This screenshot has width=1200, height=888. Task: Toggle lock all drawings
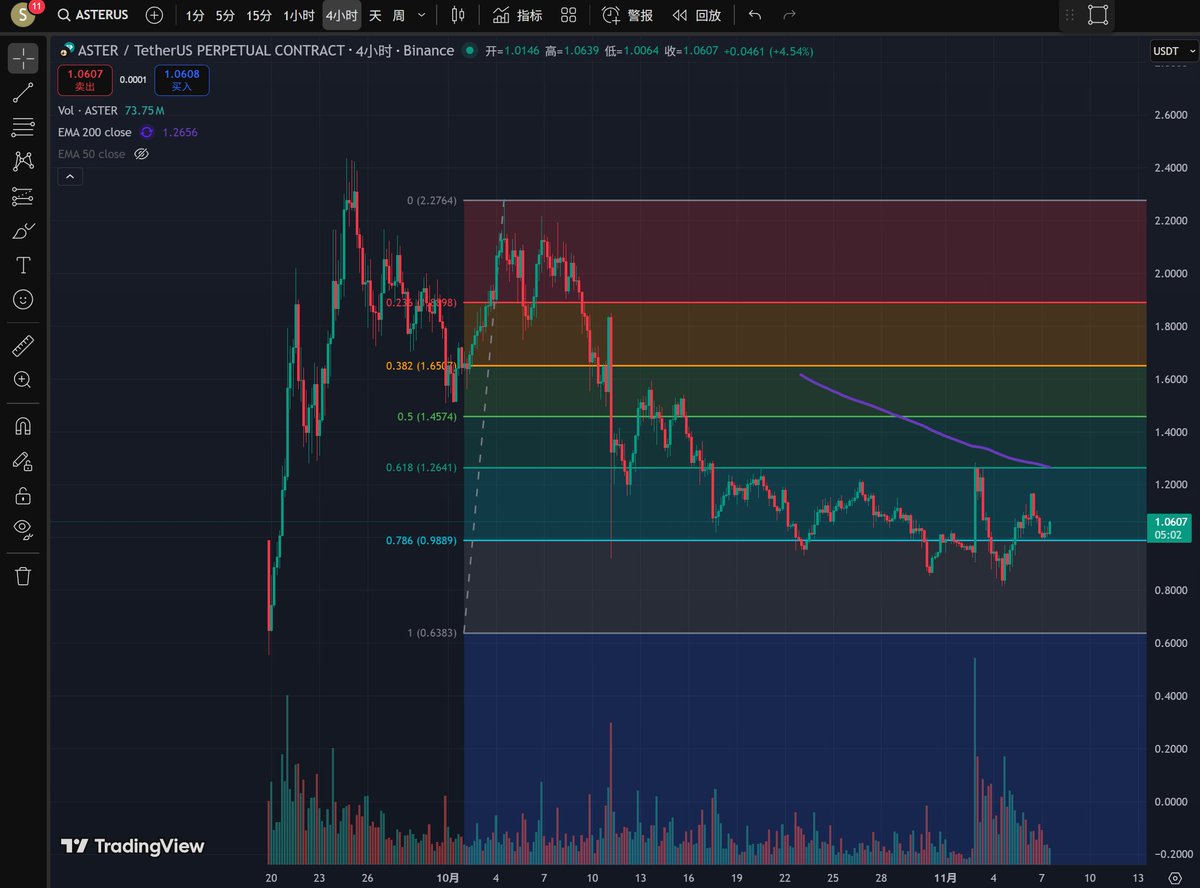pos(23,495)
